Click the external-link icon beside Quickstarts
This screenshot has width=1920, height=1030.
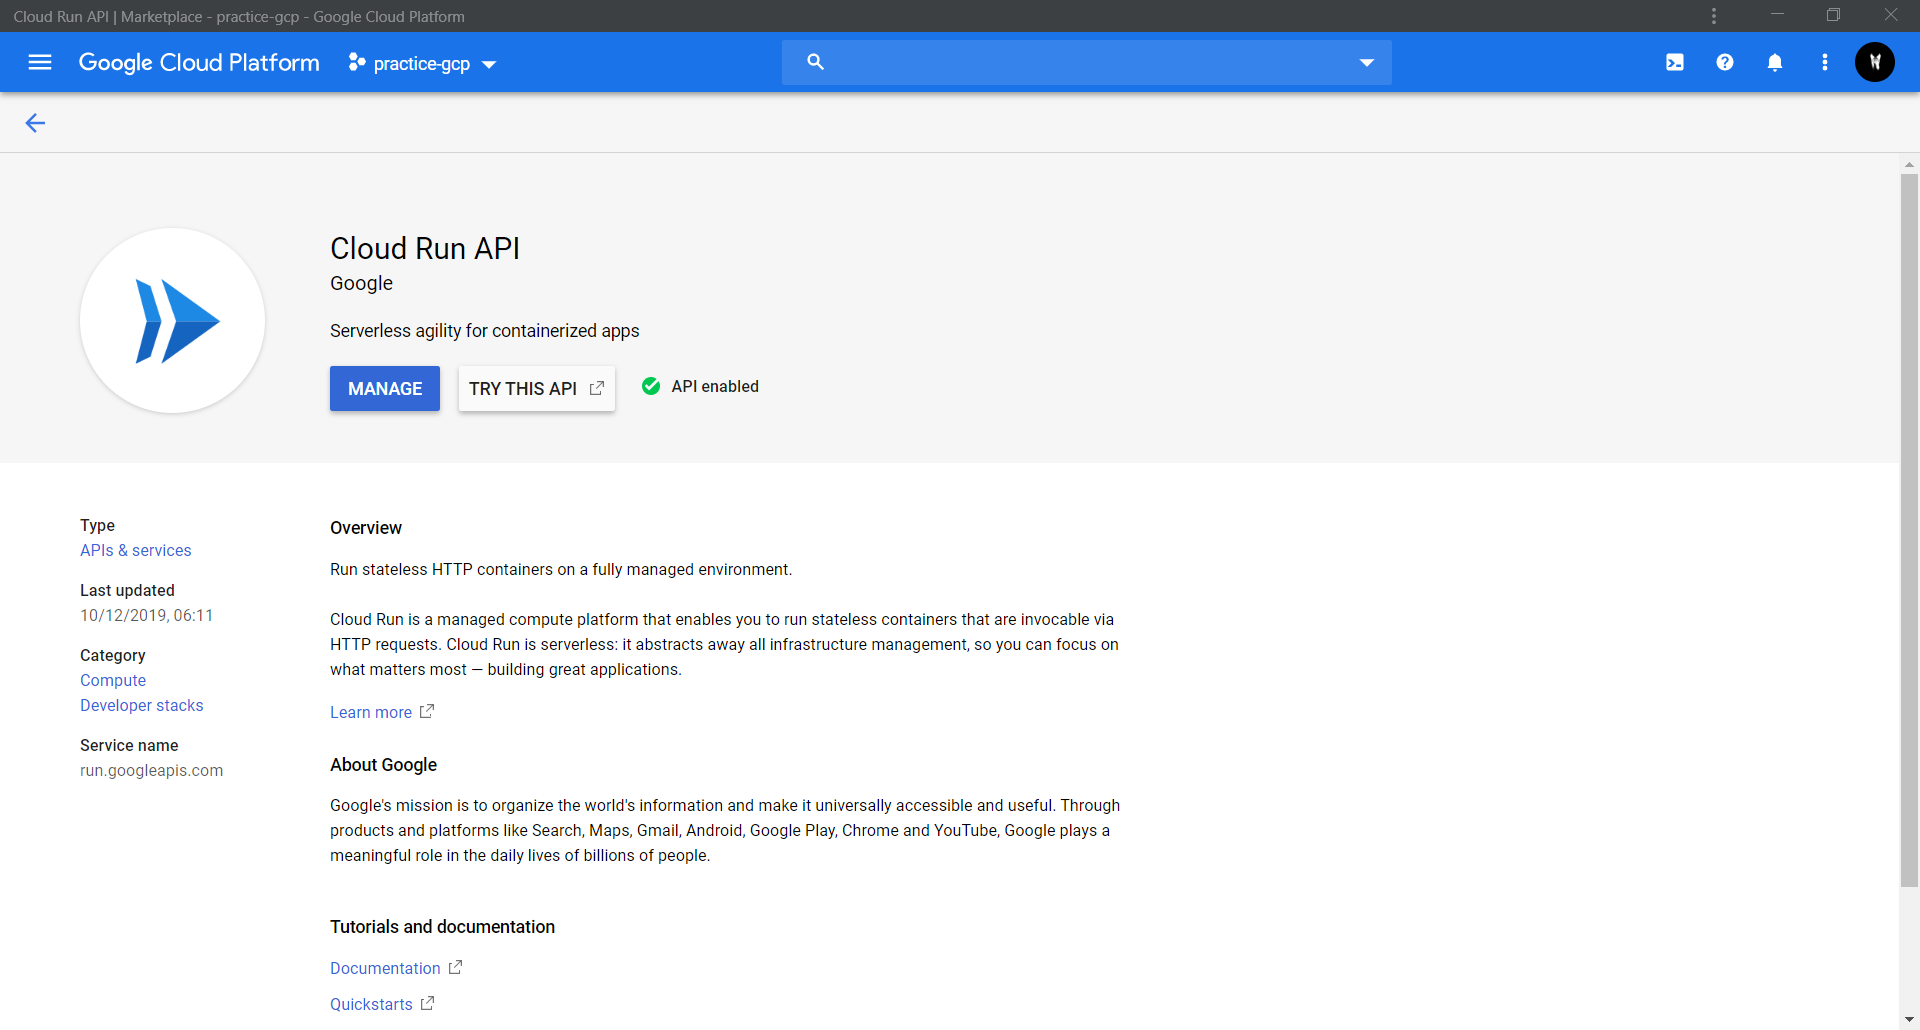click(427, 1003)
